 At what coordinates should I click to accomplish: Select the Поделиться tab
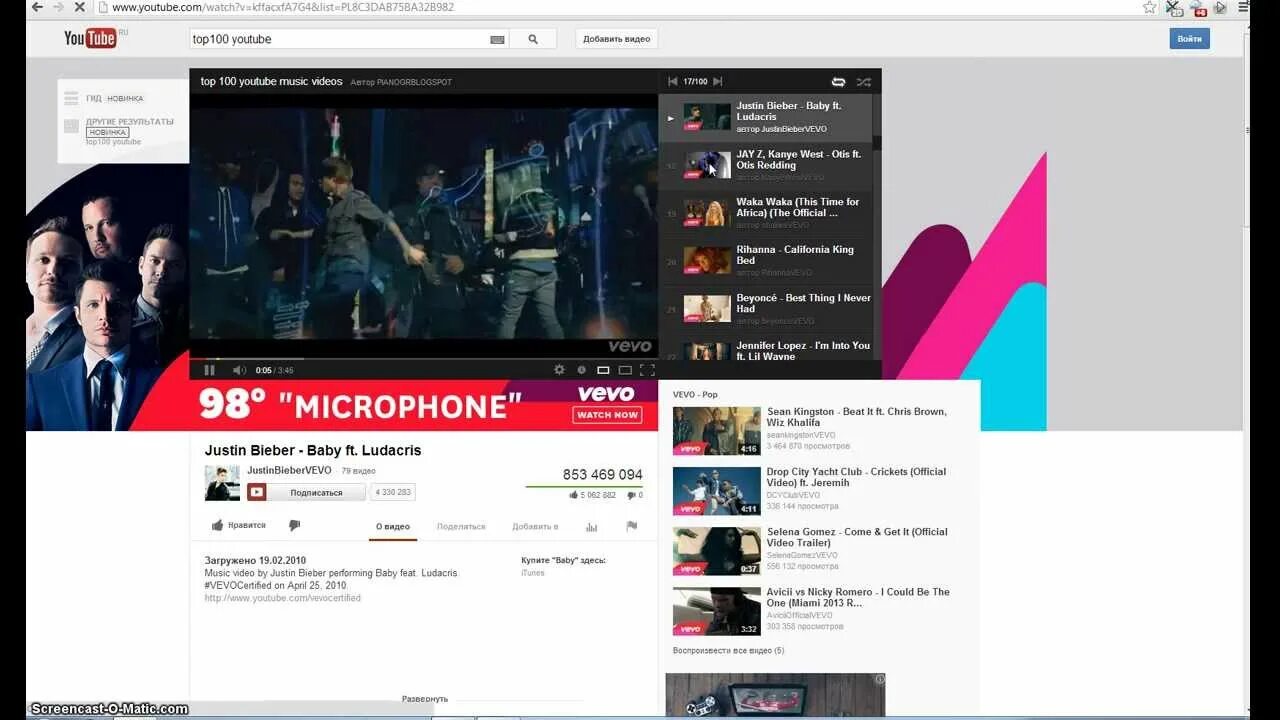tap(461, 526)
